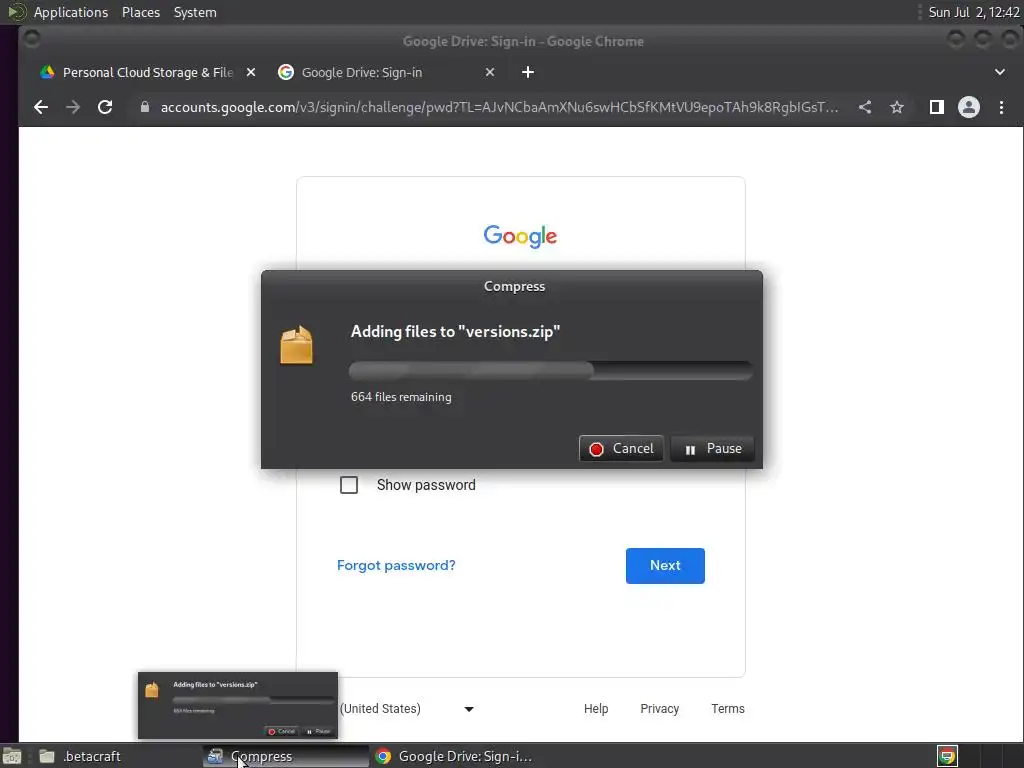Click the Forgot password? link
This screenshot has width=1024, height=768.
point(396,566)
